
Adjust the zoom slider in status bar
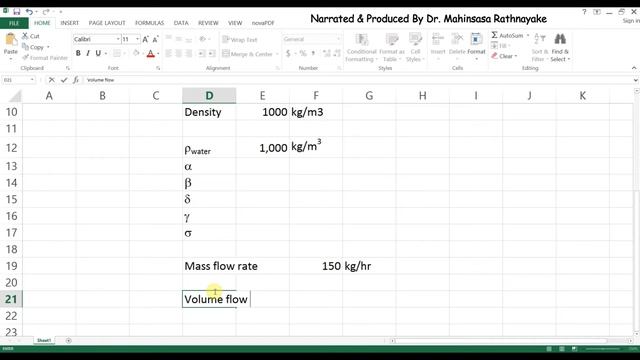pyautogui.click(x=604, y=349)
